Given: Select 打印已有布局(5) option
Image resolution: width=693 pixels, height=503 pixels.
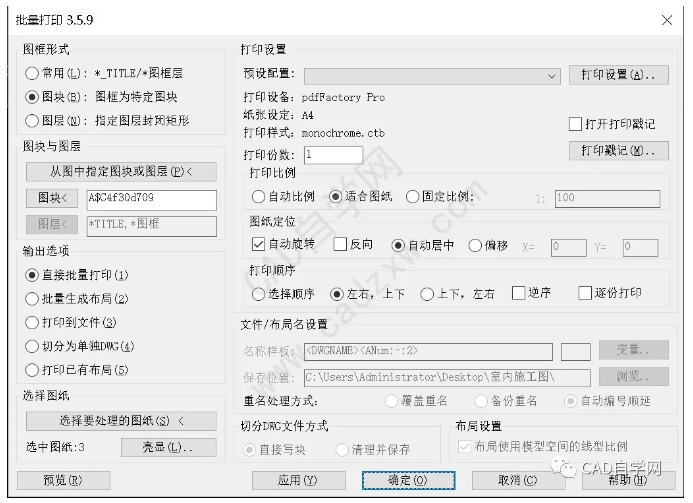Looking at the screenshot, I should (32, 370).
